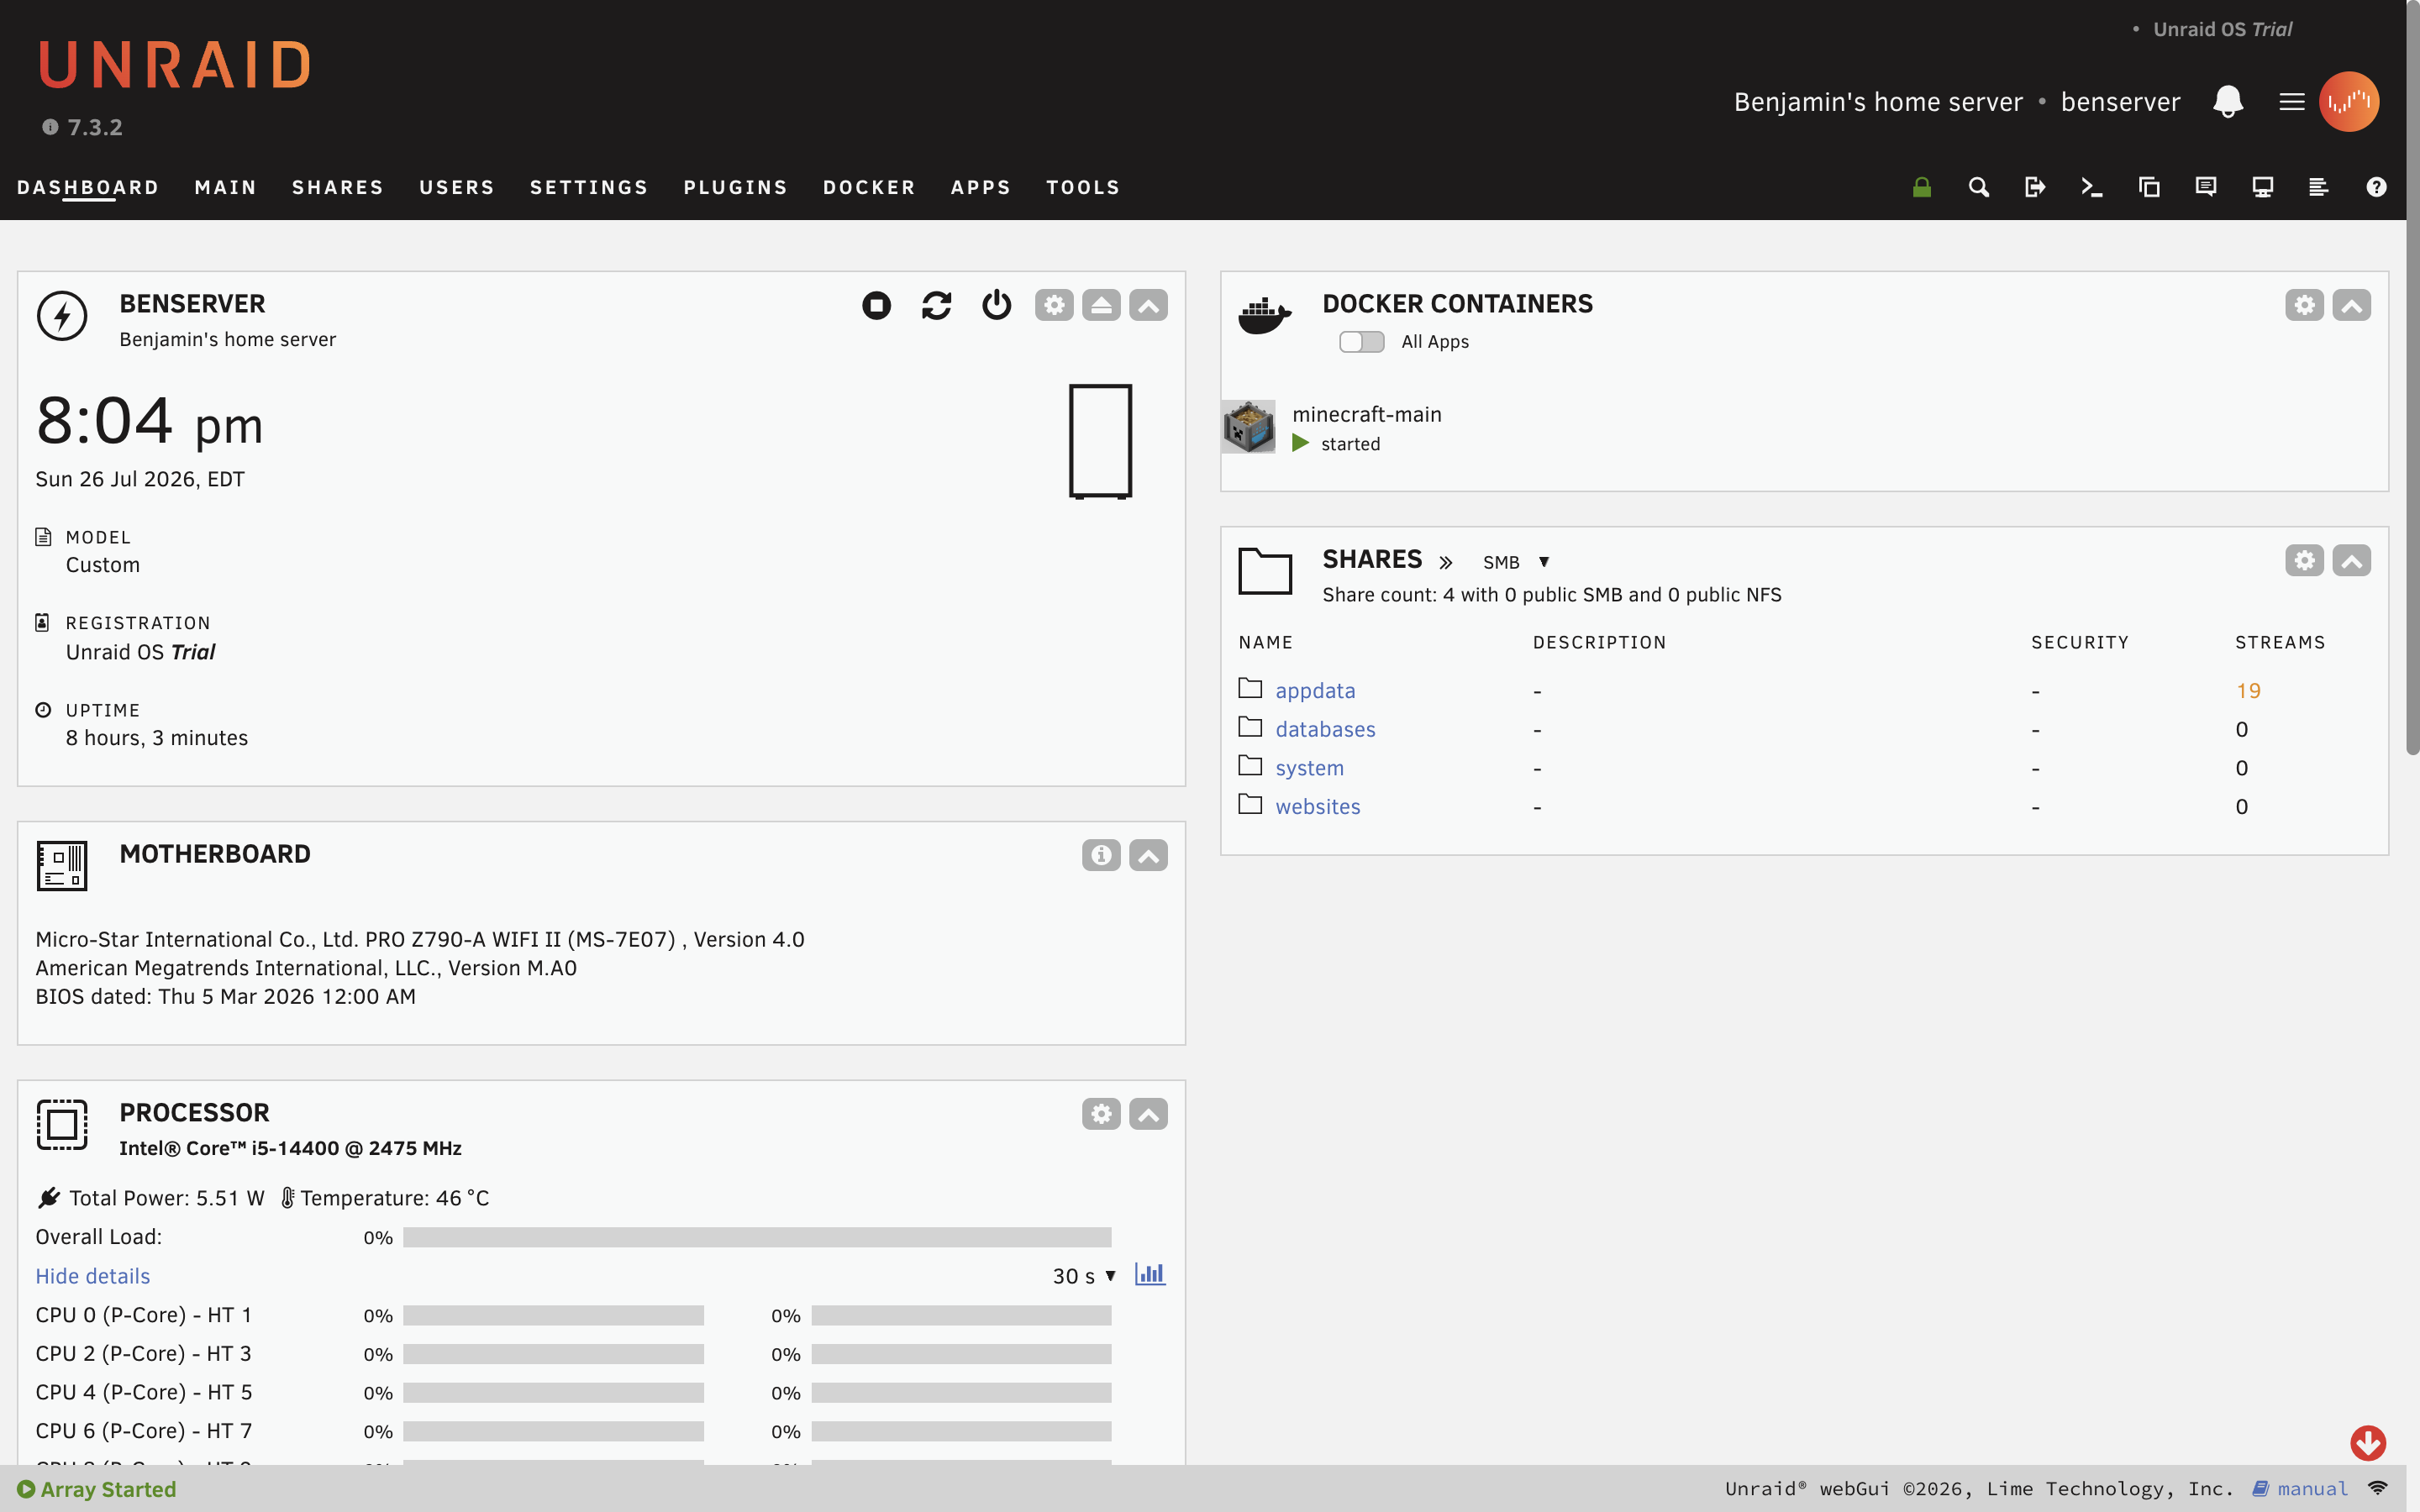Image resolution: width=2420 pixels, height=1512 pixels.
Task: Click the stop array icon in Benserver panel
Action: (x=876, y=305)
